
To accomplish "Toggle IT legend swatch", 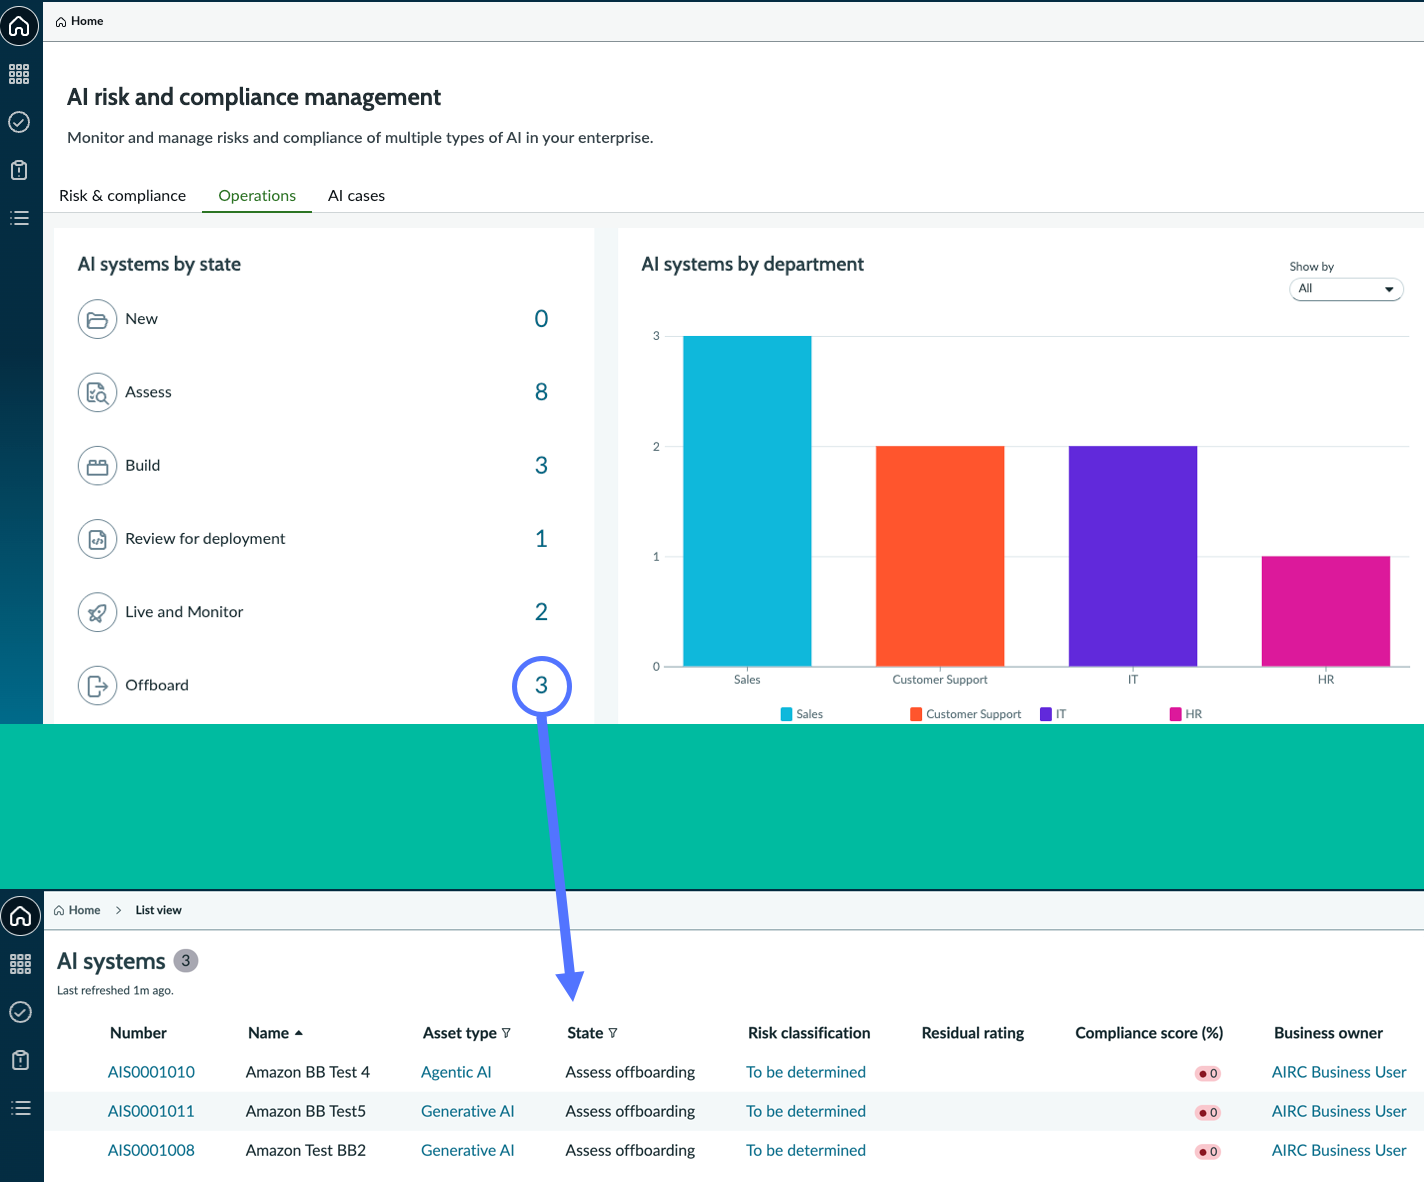I will coord(1046,714).
